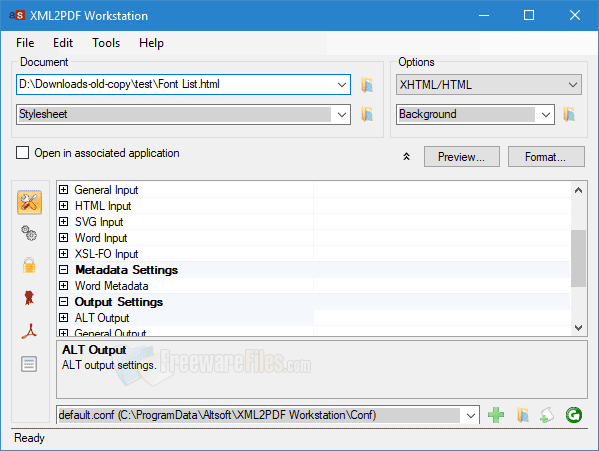Select the 'Word Metadata' row label
599x451 pixels.
(x=112, y=286)
